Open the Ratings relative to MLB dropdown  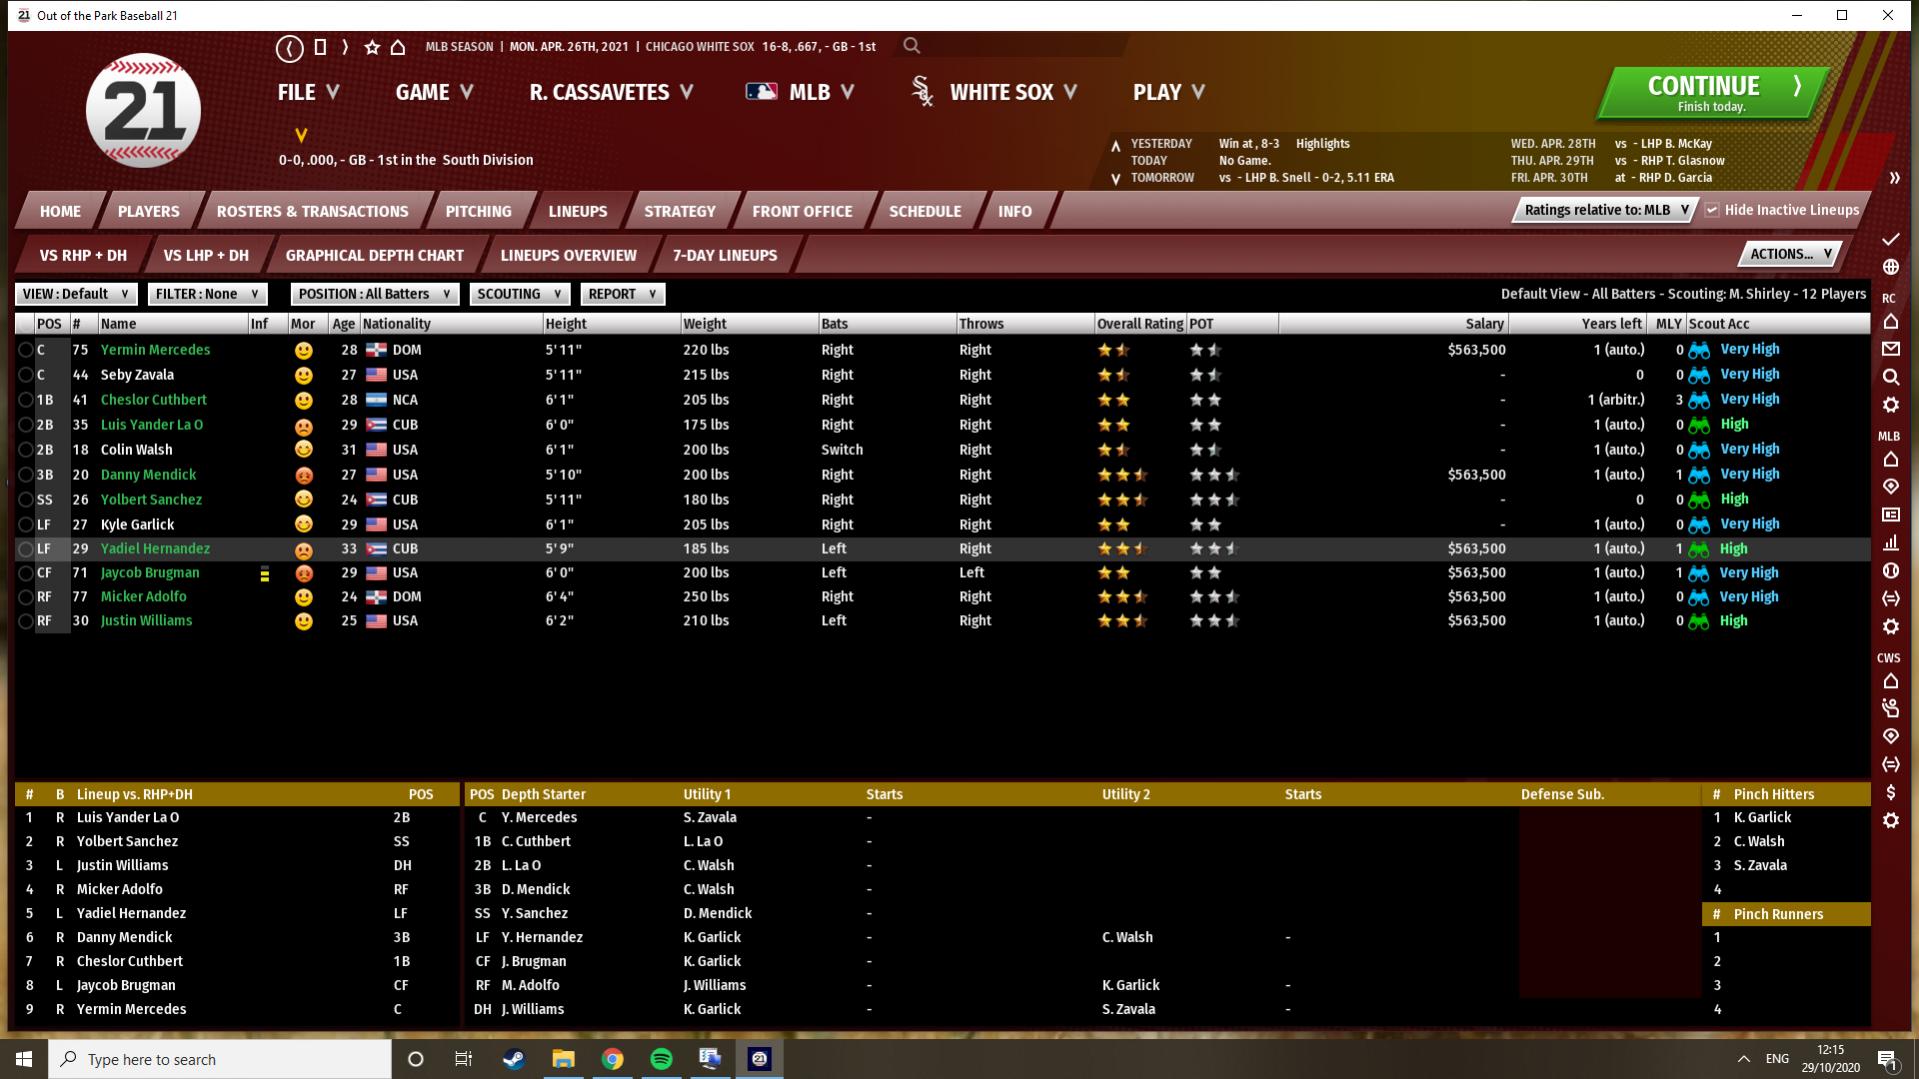click(1604, 210)
